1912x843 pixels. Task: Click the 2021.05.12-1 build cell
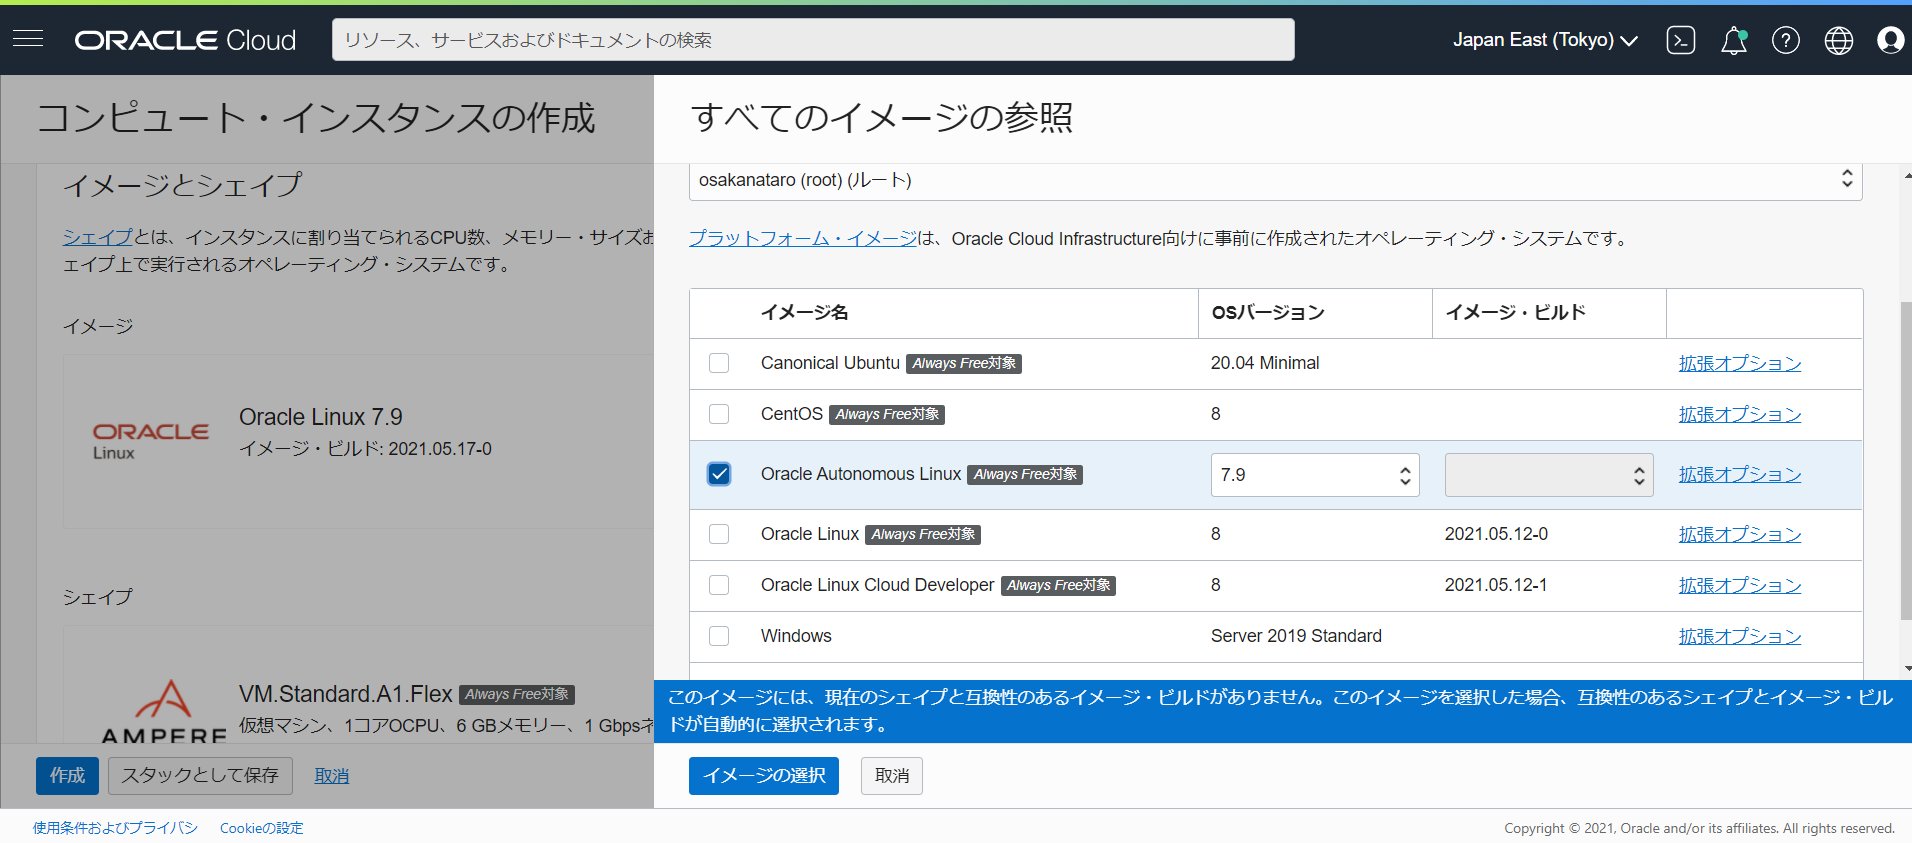[x=1496, y=585]
